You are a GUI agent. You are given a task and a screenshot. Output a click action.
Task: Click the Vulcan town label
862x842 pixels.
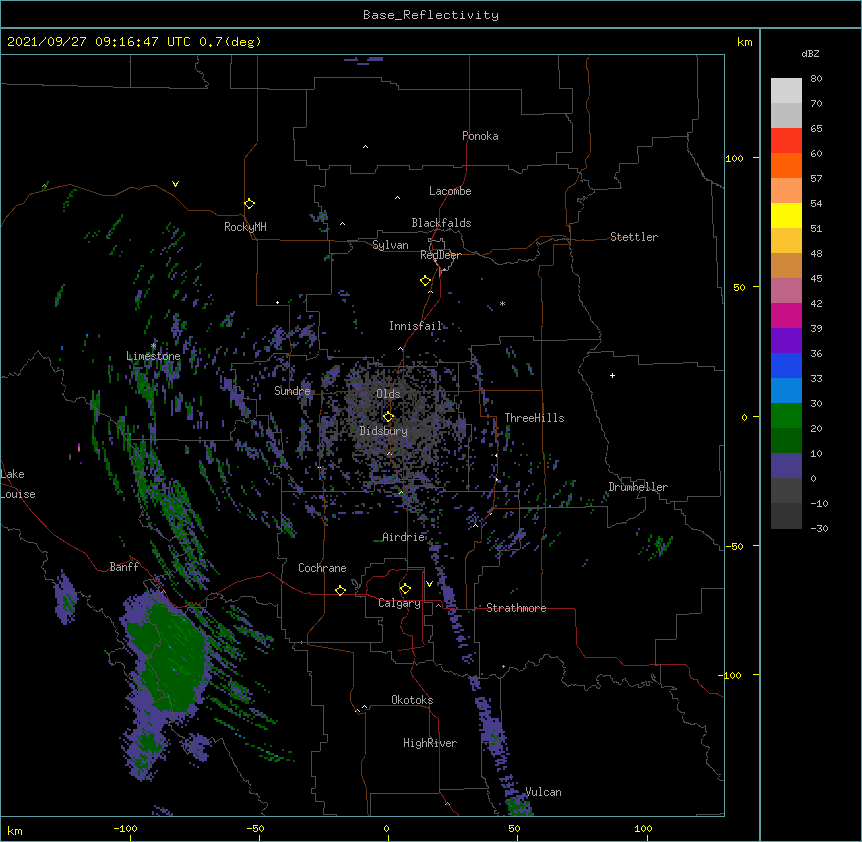point(544,792)
